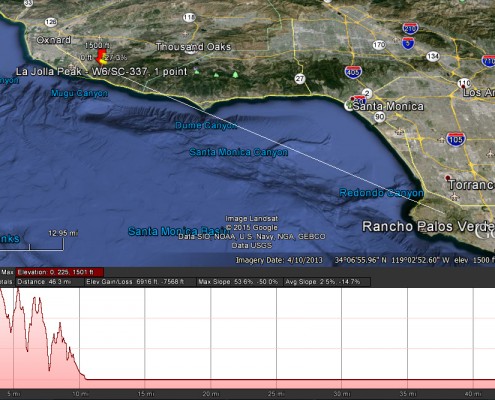Click the Santa Monica city label
495x400 pixels.
[388, 106]
